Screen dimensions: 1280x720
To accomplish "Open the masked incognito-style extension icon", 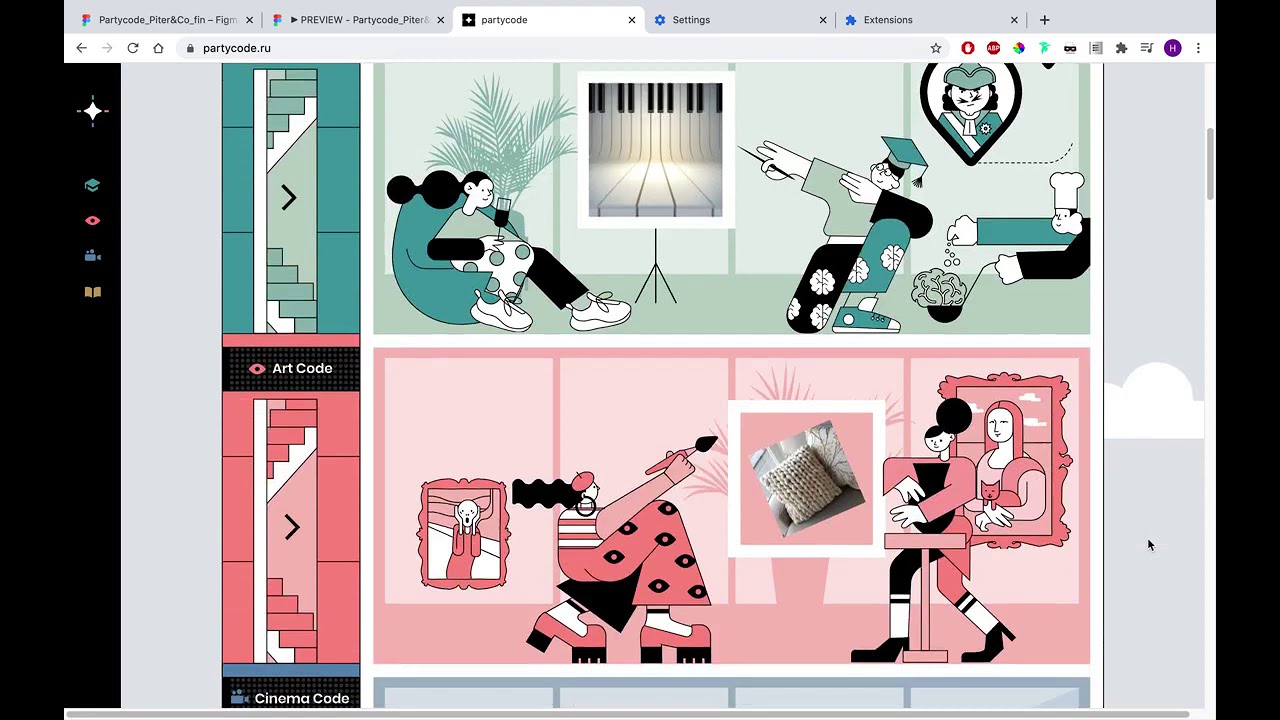I will coord(1070,48).
